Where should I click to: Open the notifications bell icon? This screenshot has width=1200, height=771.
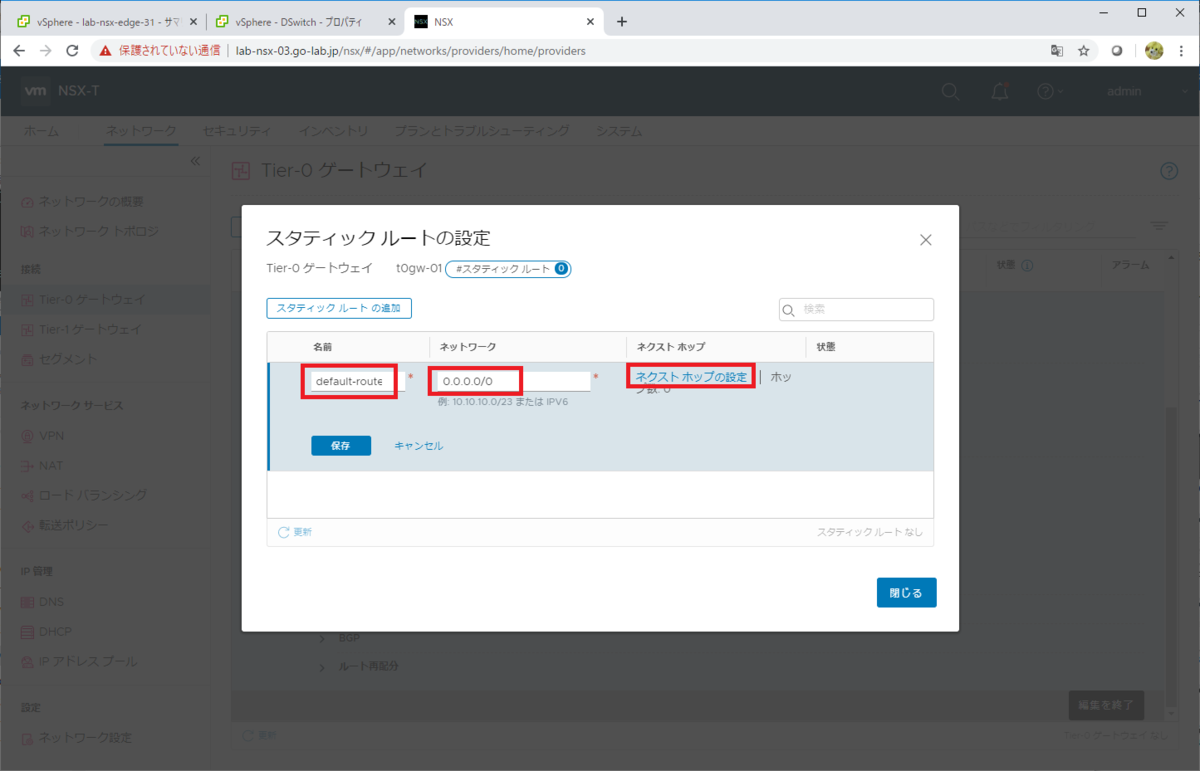999,92
